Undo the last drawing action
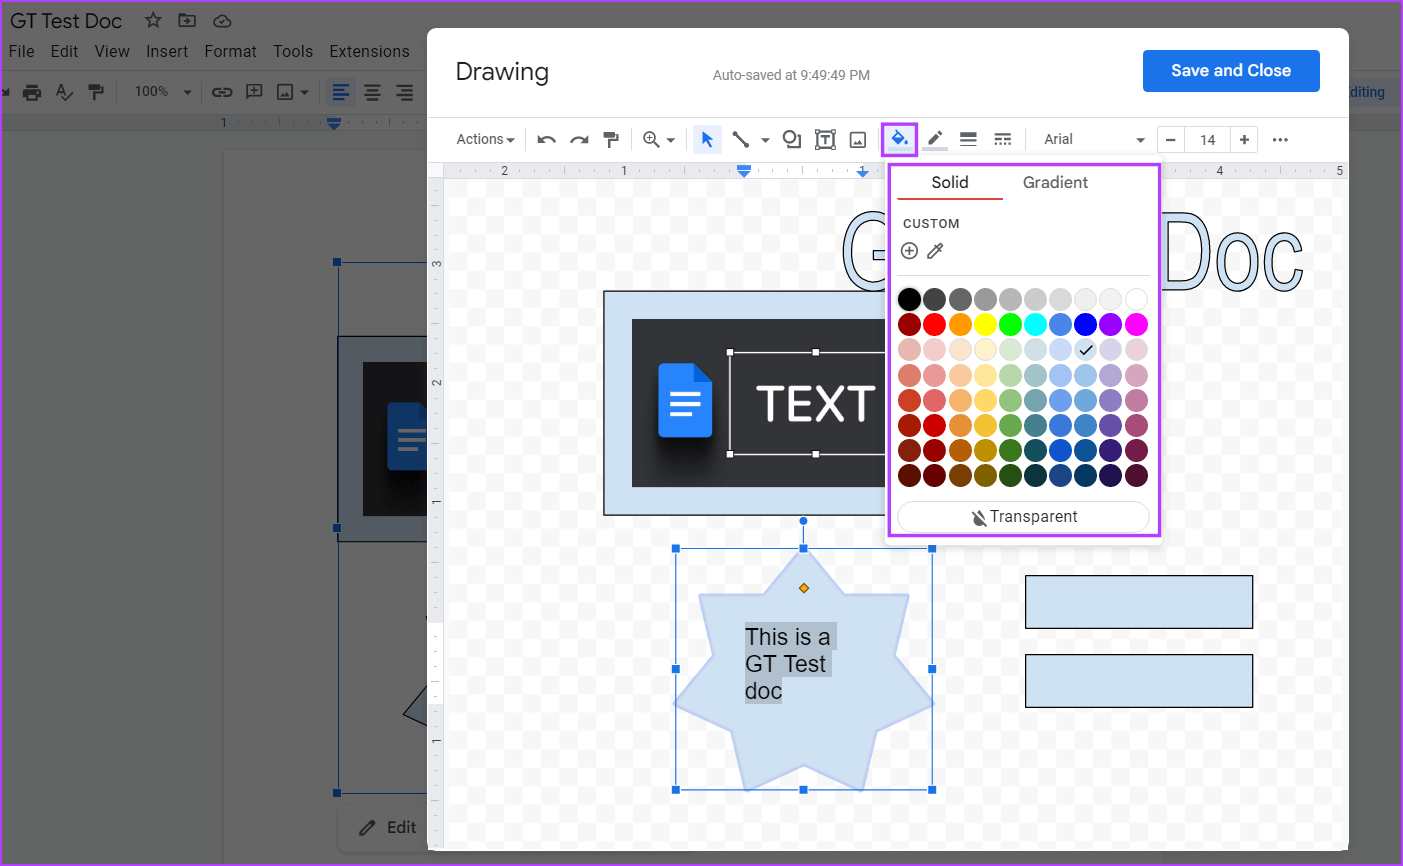 546,139
